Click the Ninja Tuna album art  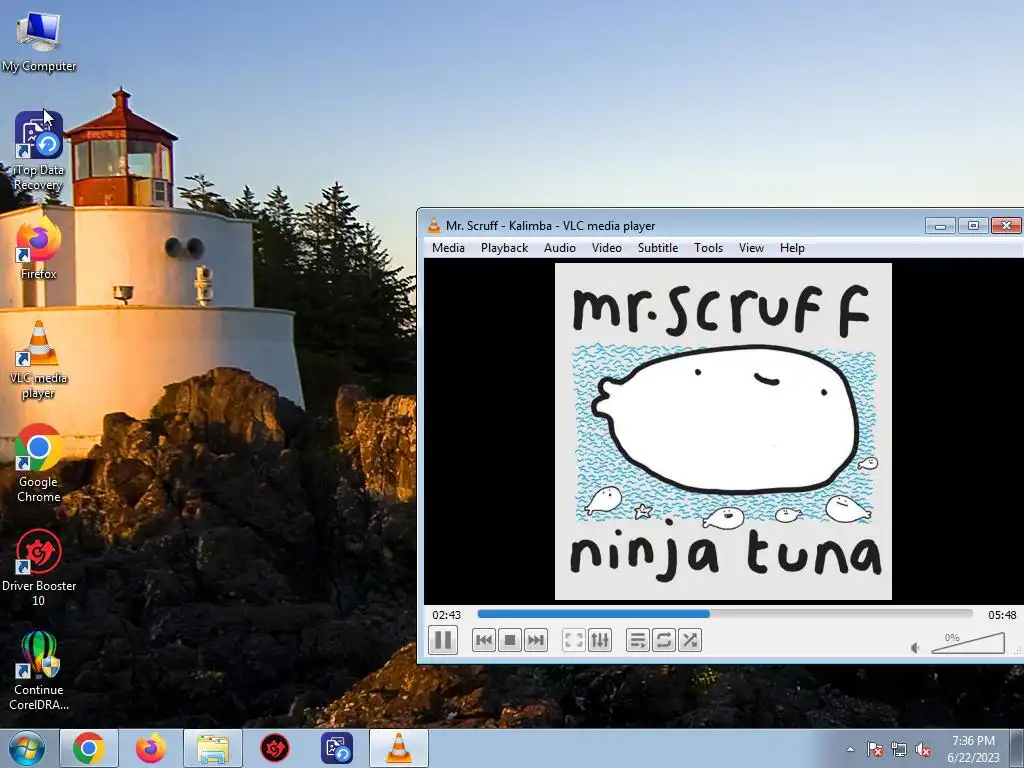[x=723, y=431]
